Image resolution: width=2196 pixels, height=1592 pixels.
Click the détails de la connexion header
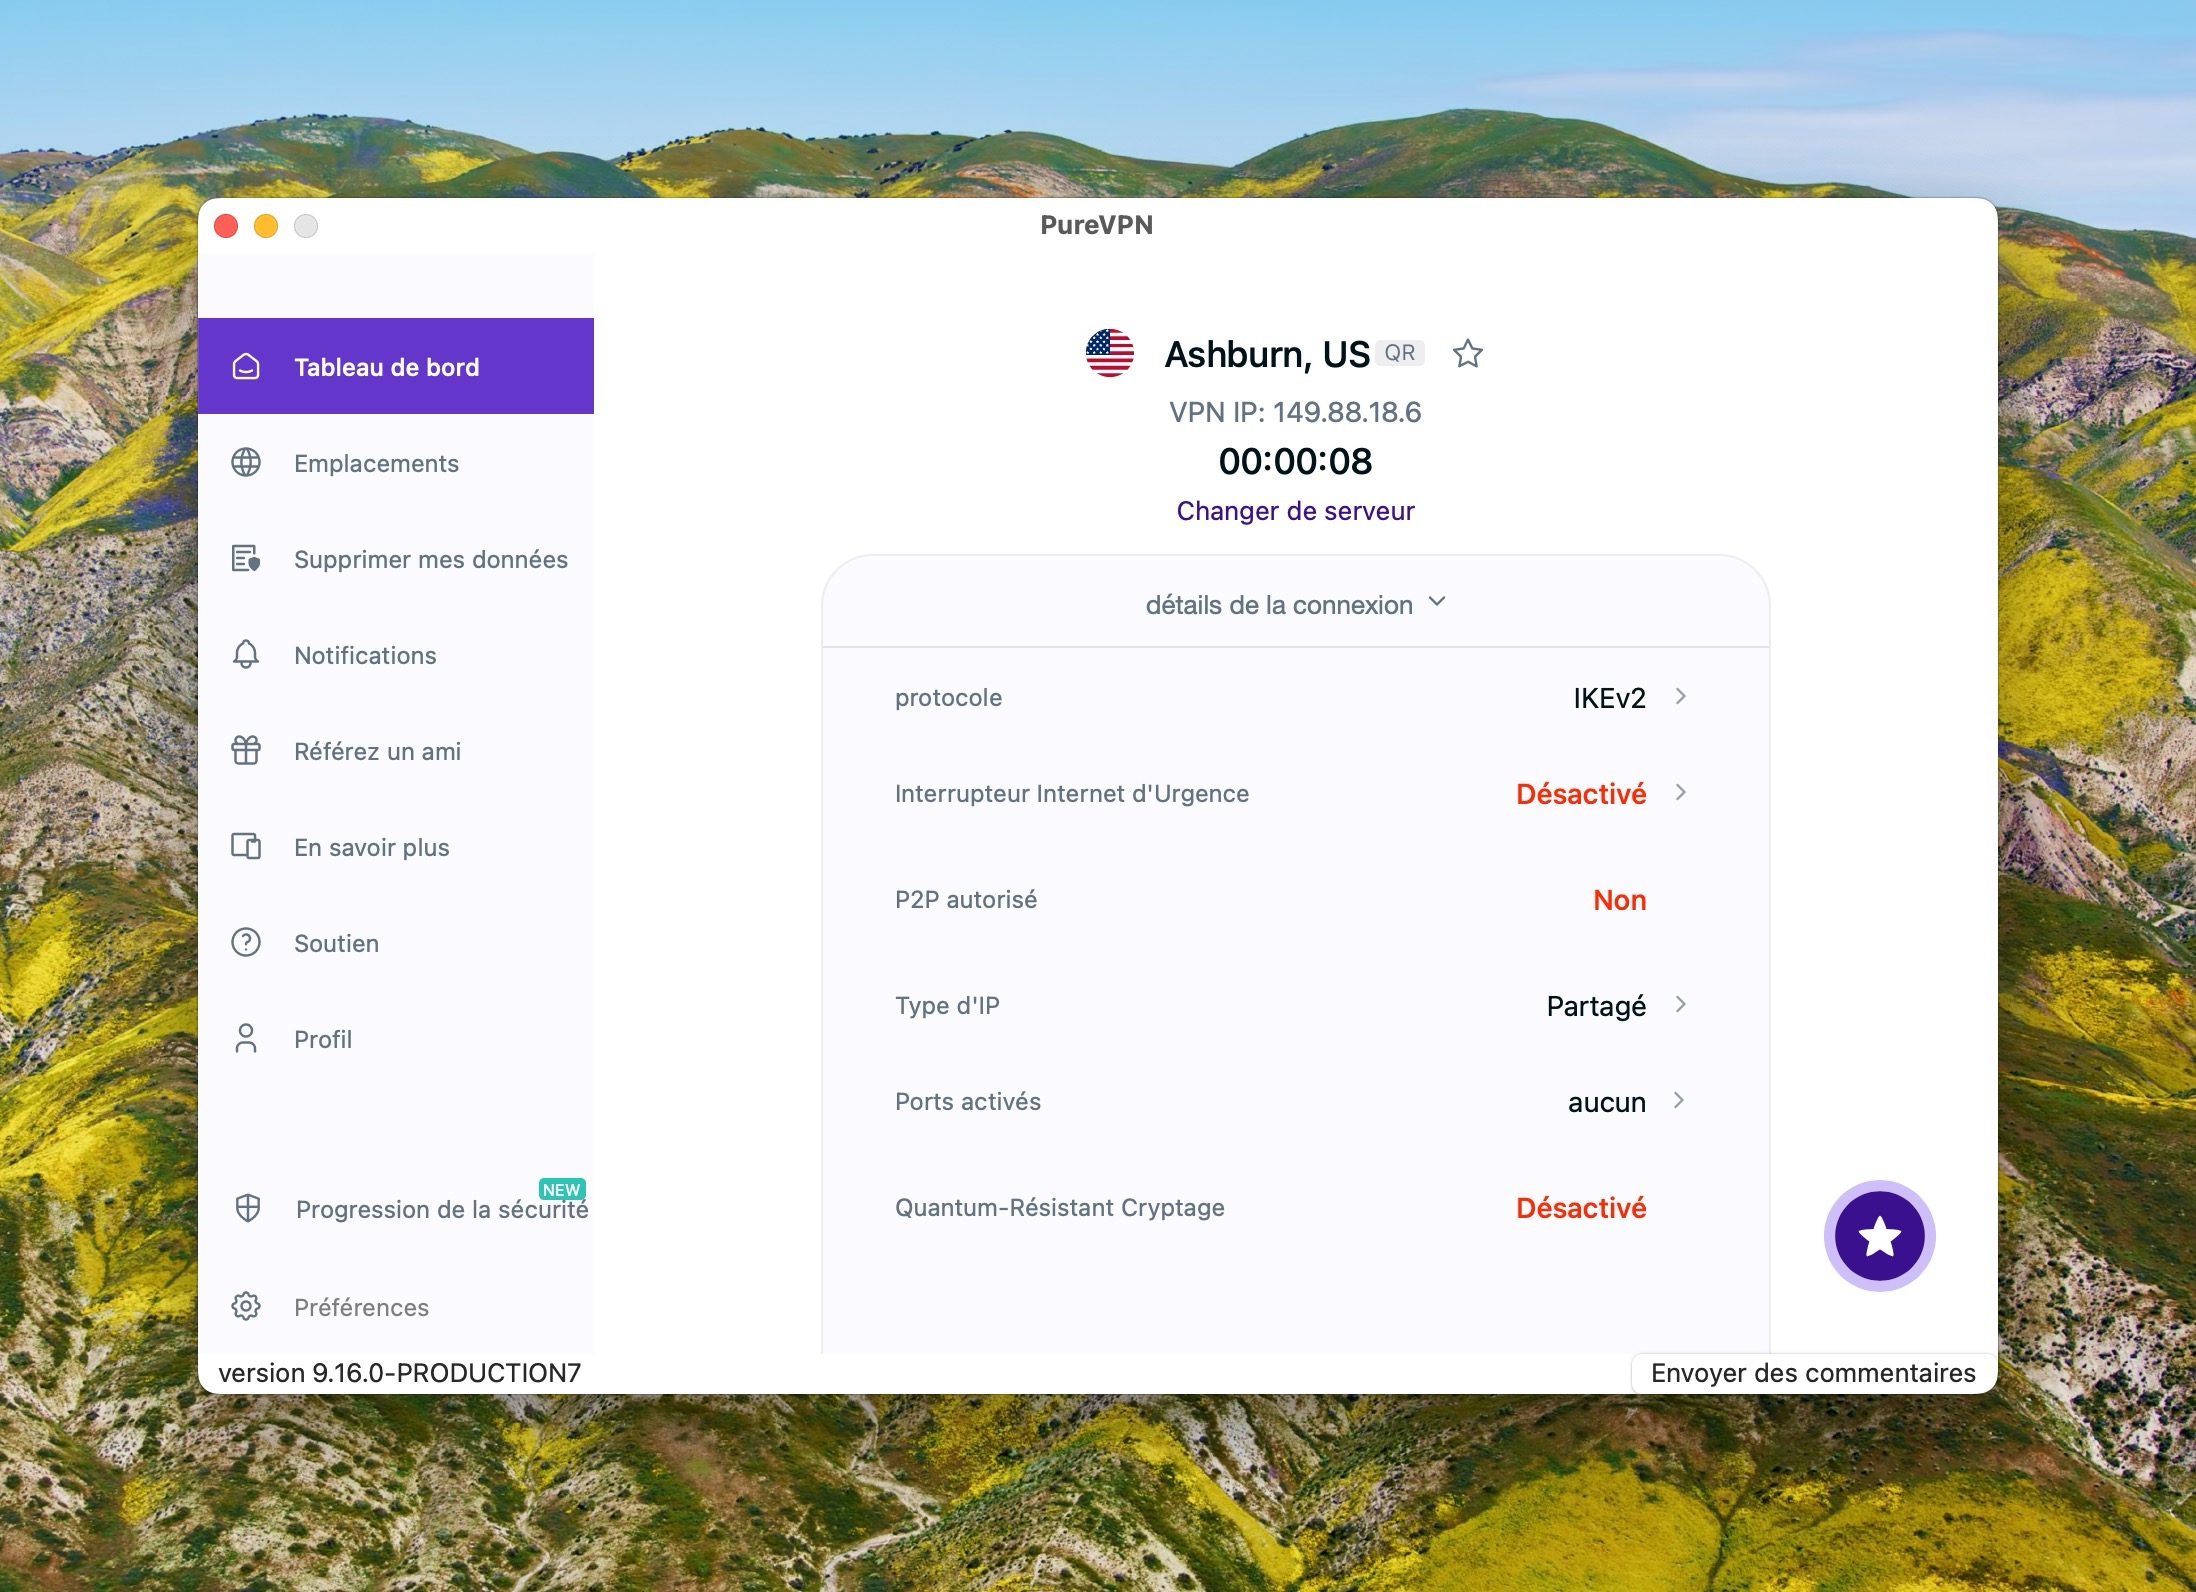1295,602
